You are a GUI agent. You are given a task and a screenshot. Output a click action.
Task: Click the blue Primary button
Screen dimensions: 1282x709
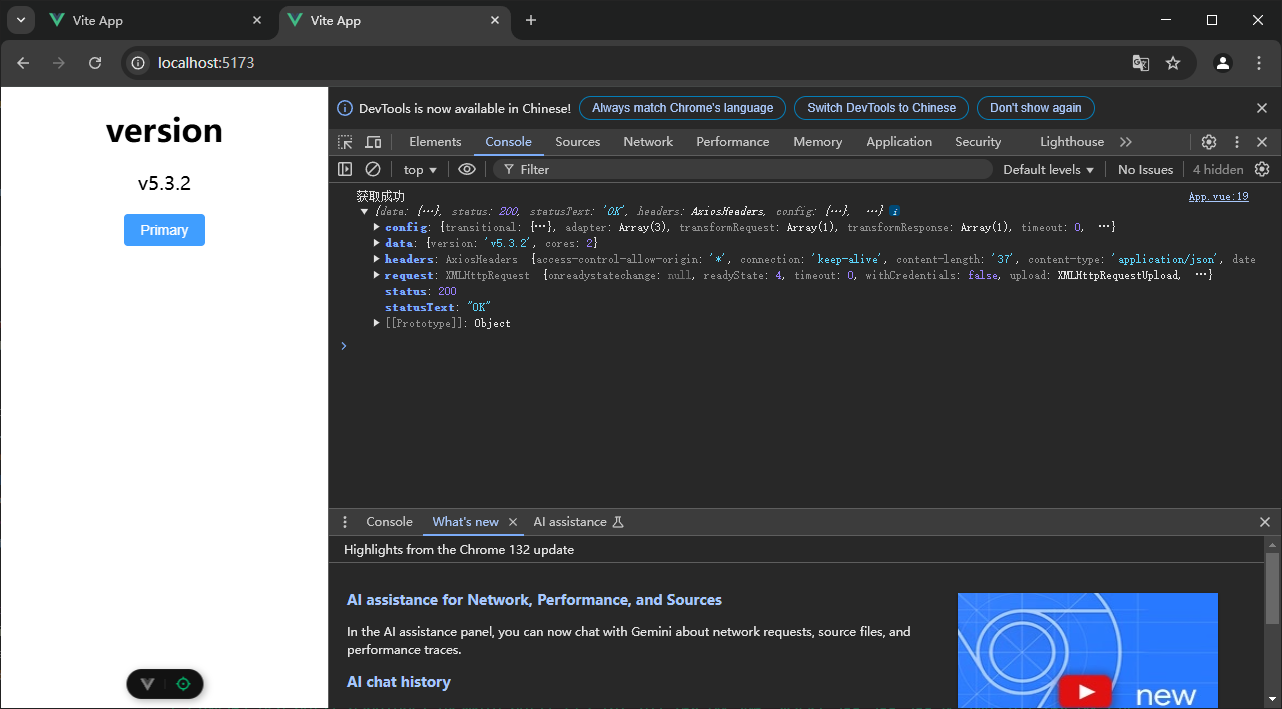(164, 230)
